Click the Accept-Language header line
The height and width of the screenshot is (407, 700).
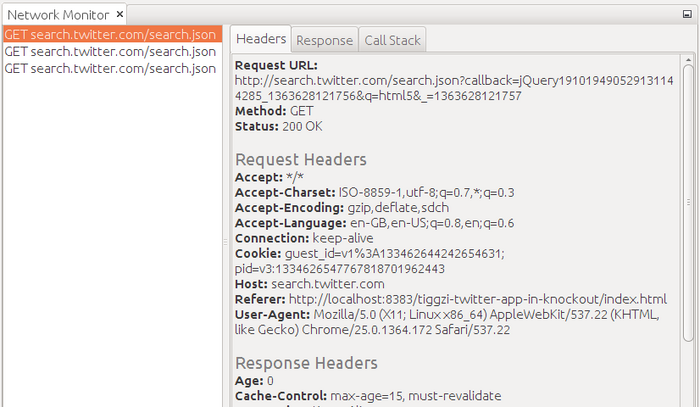coord(375,223)
